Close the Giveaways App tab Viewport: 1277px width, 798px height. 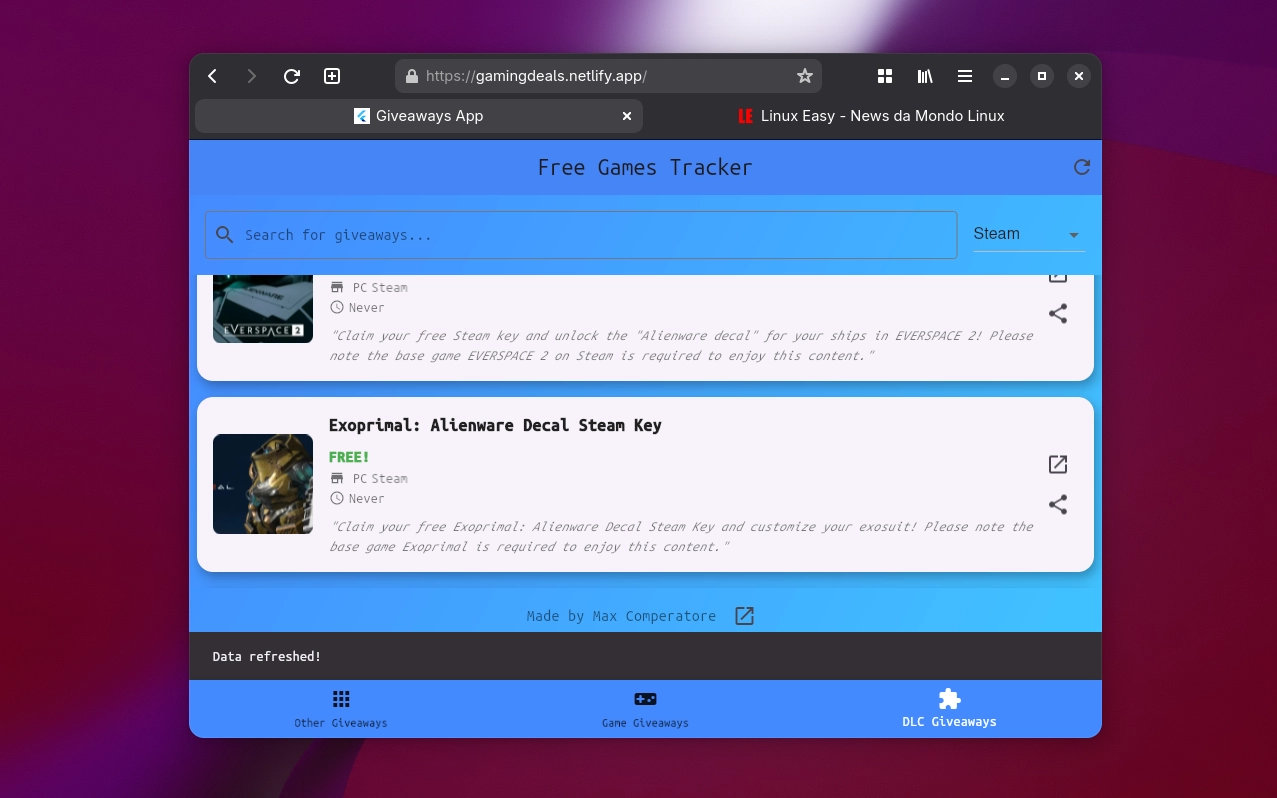pos(627,116)
